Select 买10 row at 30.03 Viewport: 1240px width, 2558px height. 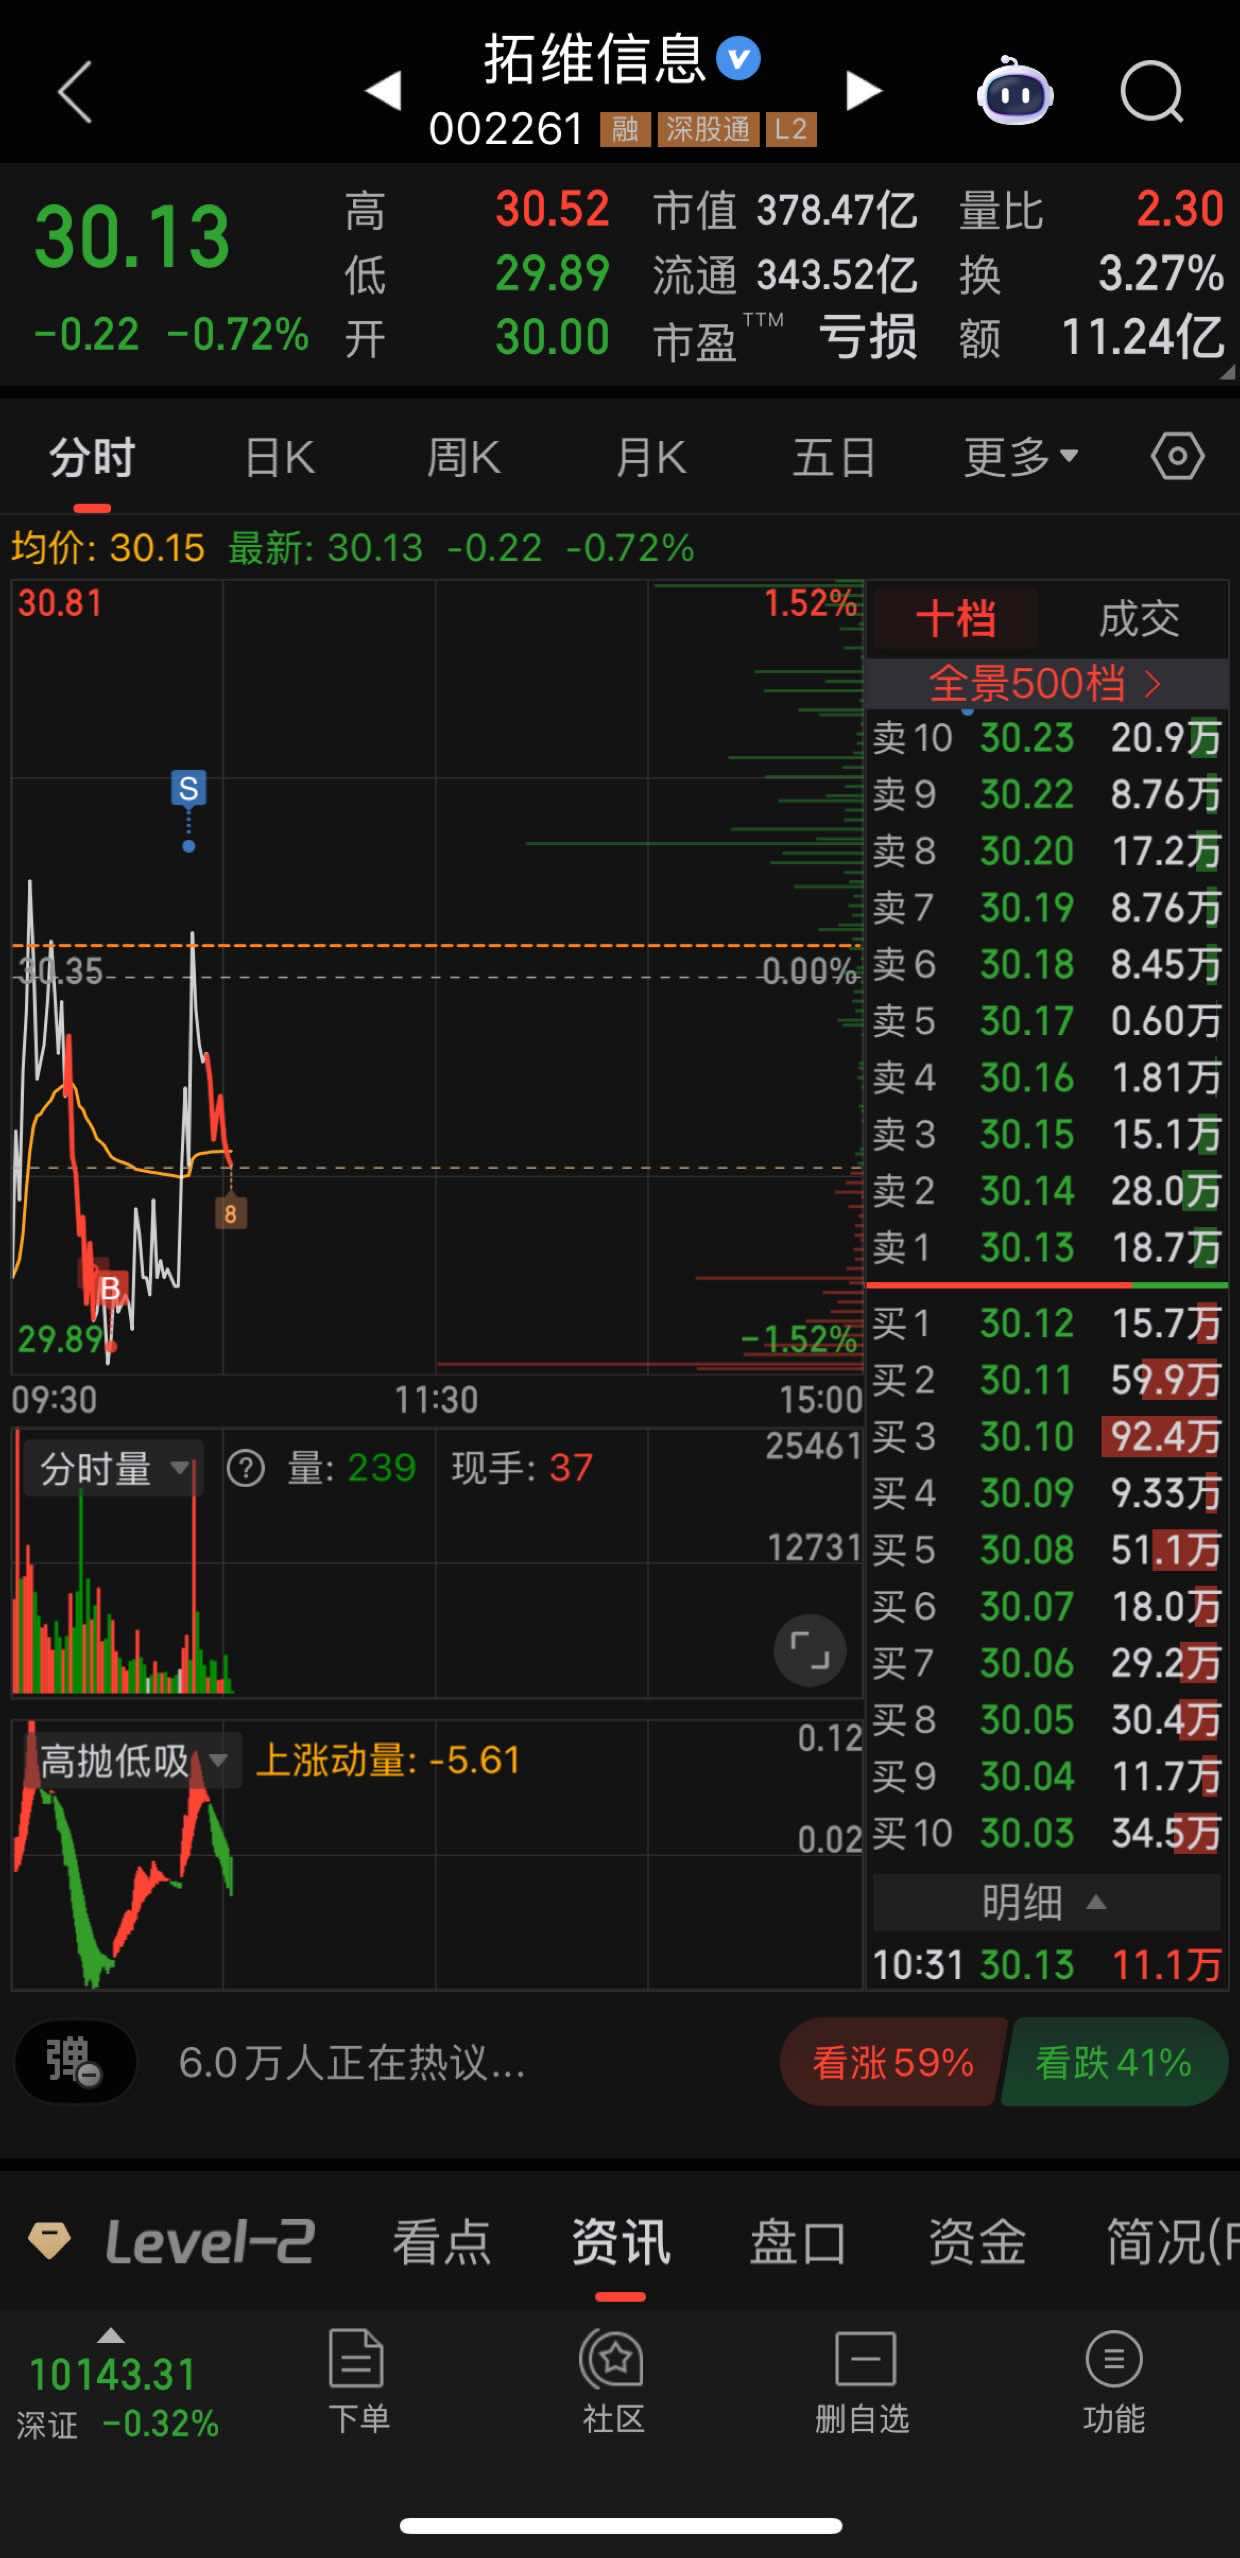[x=1046, y=1833]
